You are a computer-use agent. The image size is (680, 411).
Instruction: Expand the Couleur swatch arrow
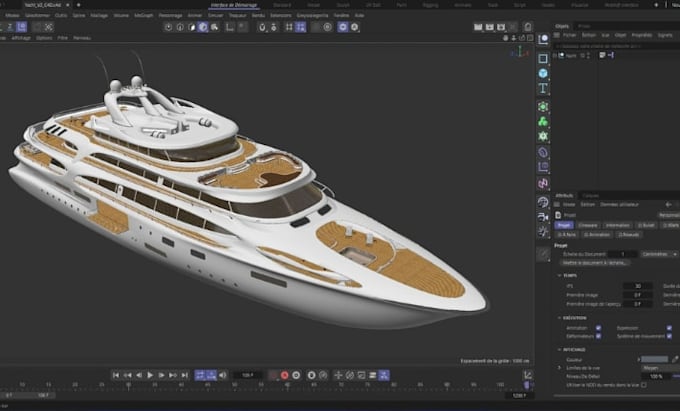tap(638, 359)
